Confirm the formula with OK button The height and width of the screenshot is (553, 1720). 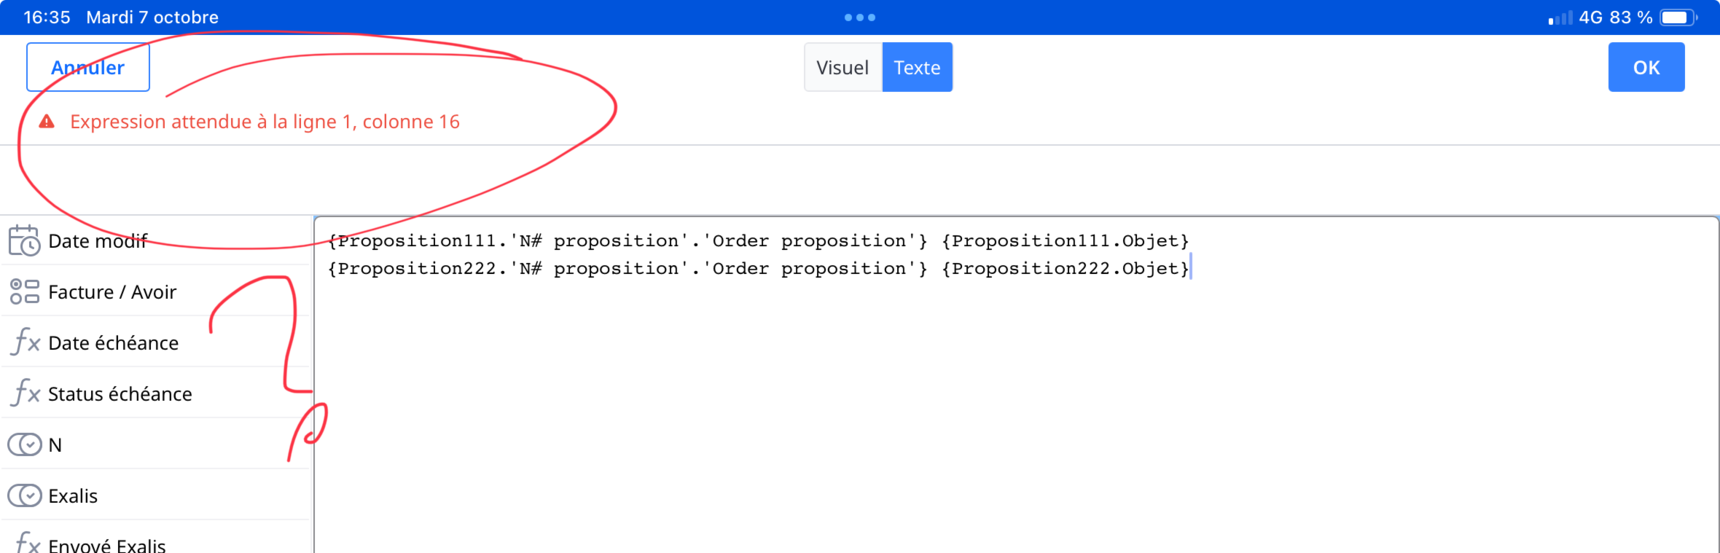coord(1646,68)
